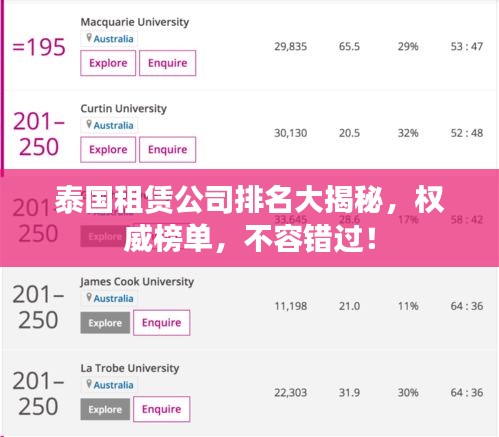
Task: Open Macquarie University name link
Action: 135,22
